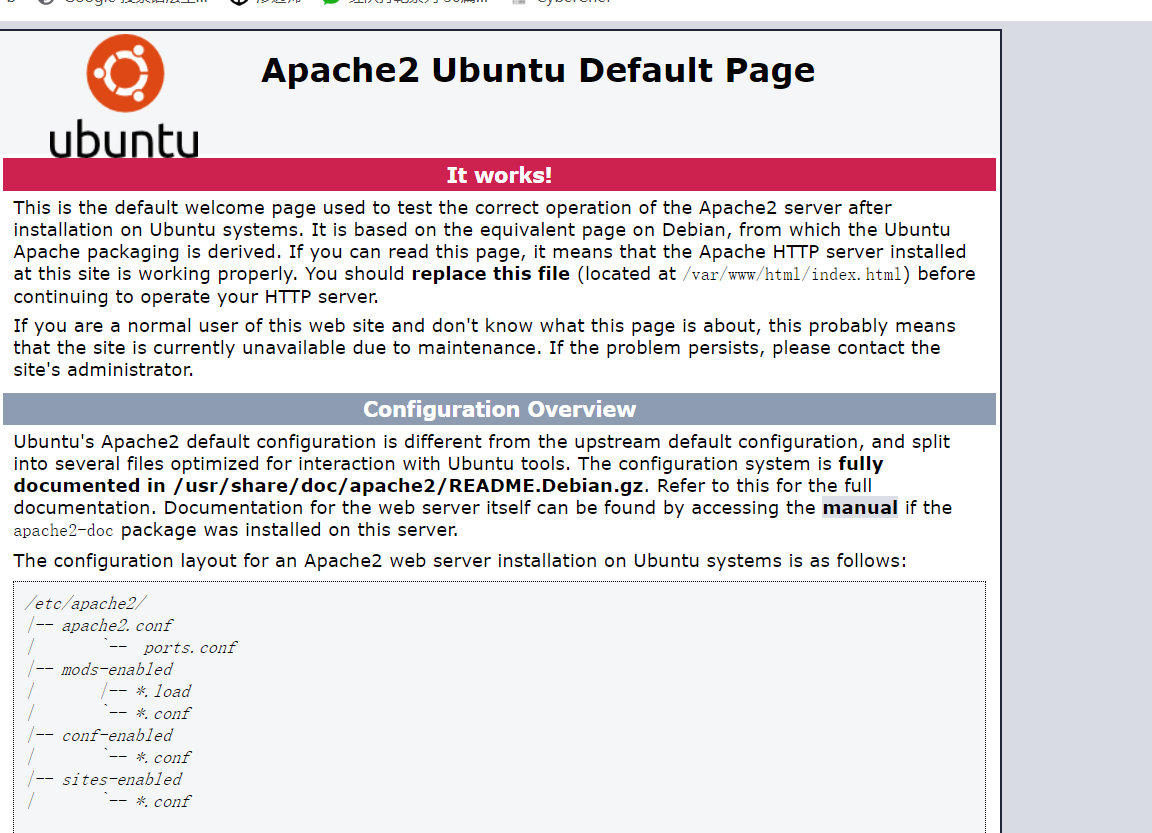Select the ports.conf entry in layout
The image size is (1152, 833).
point(190,647)
